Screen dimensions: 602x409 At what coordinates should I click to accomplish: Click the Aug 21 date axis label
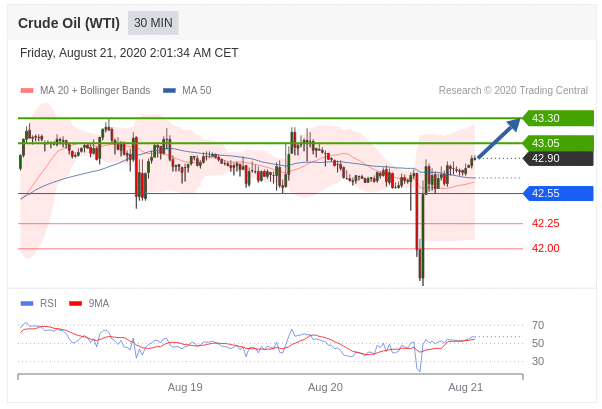[465, 387]
